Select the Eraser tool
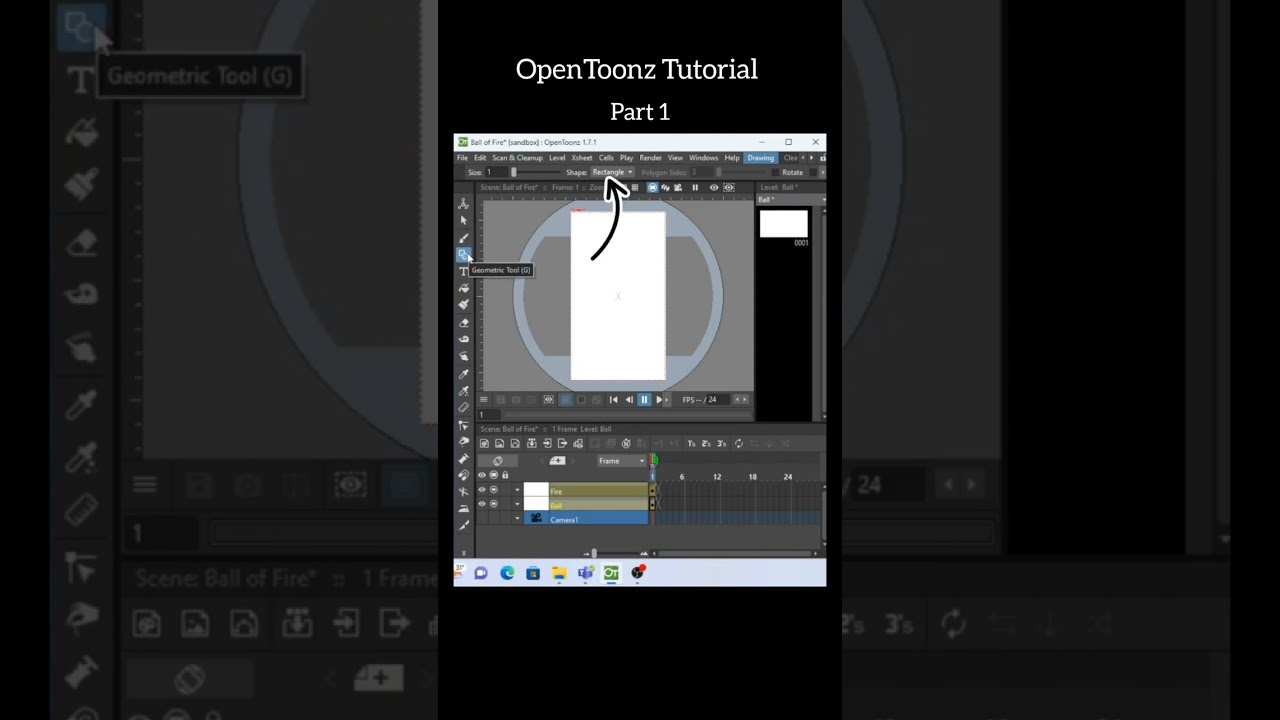The image size is (1280, 720). [464, 323]
